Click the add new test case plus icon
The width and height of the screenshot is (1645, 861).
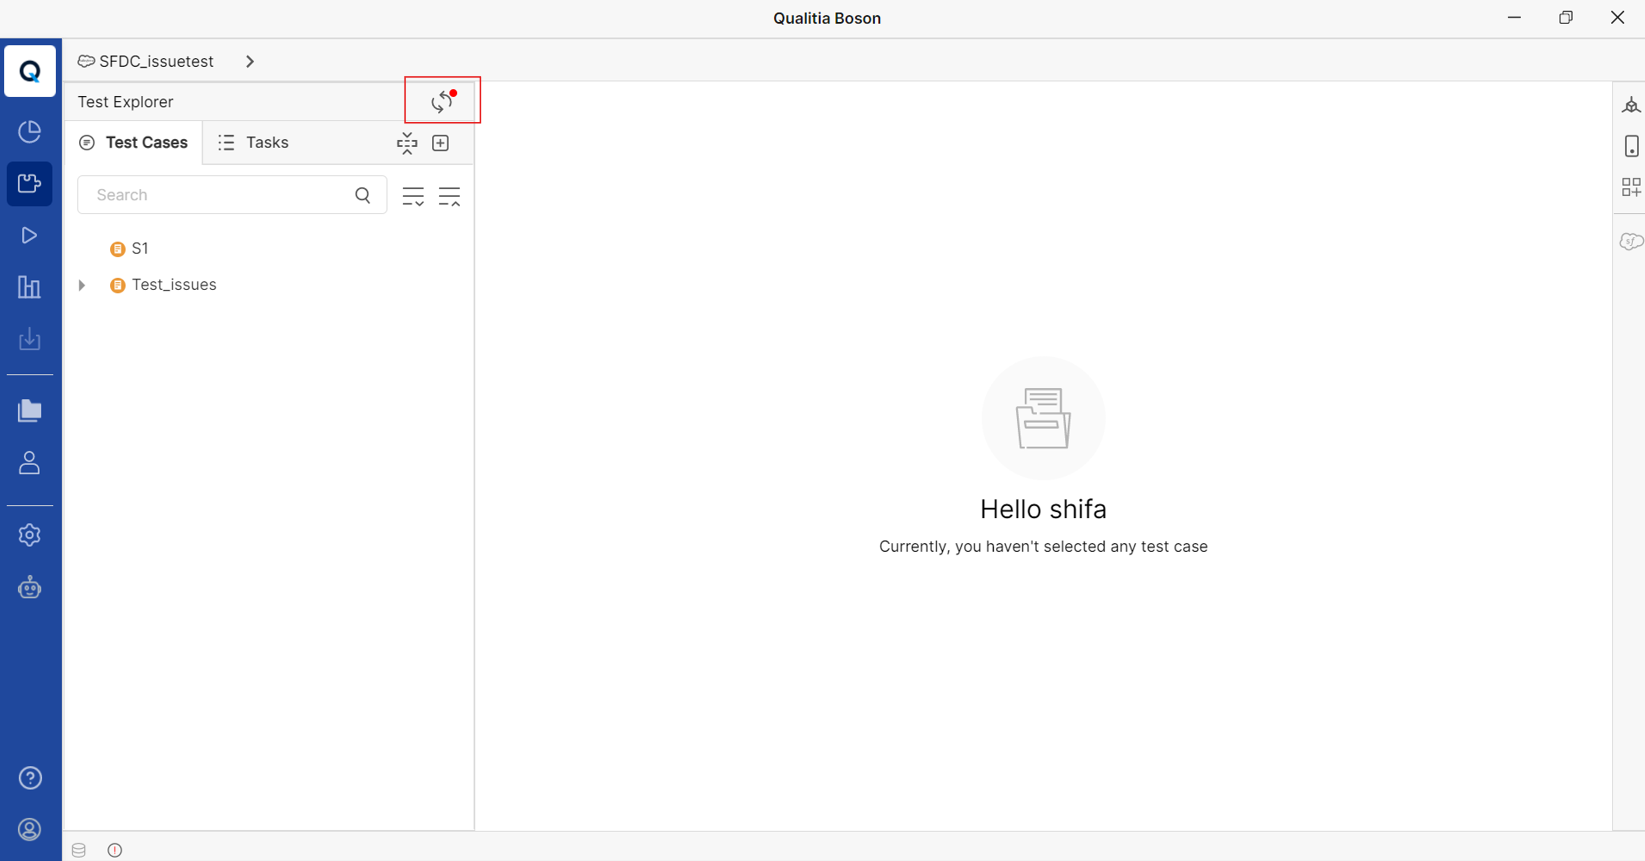441,143
